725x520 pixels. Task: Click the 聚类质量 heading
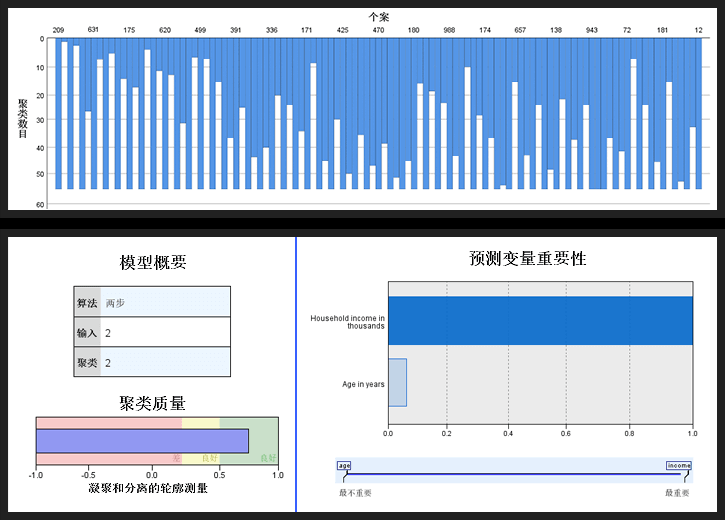click(152, 404)
